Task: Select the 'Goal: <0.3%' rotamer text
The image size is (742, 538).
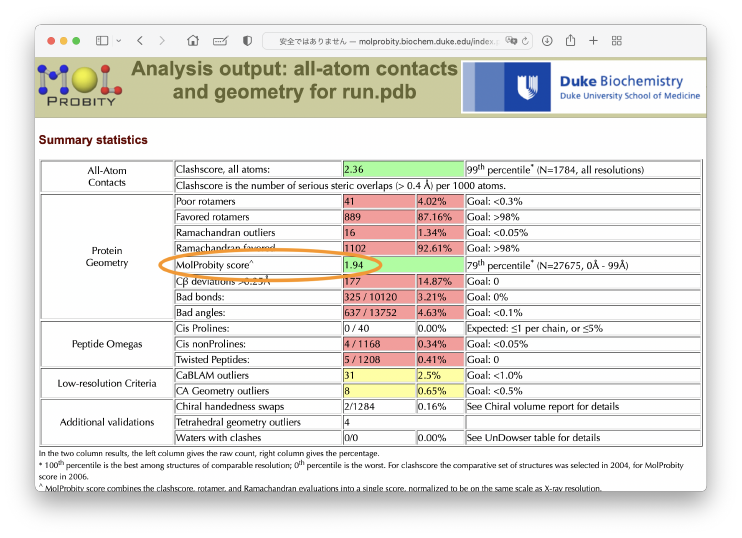Action: pos(495,201)
